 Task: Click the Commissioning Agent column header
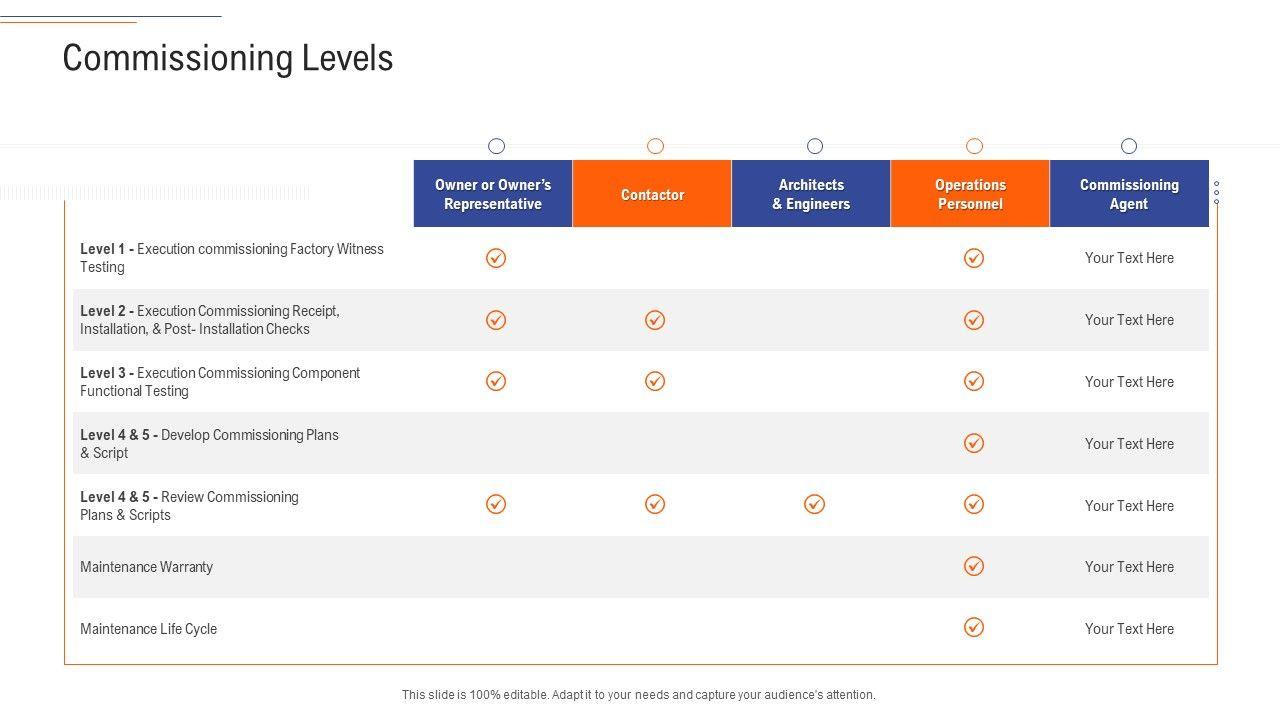(x=1129, y=194)
